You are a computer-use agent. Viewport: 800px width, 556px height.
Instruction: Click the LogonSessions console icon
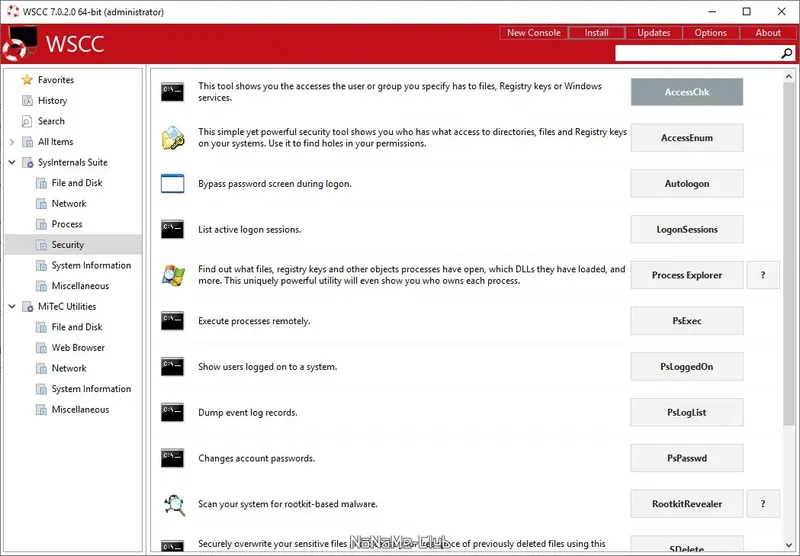[x=172, y=230]
